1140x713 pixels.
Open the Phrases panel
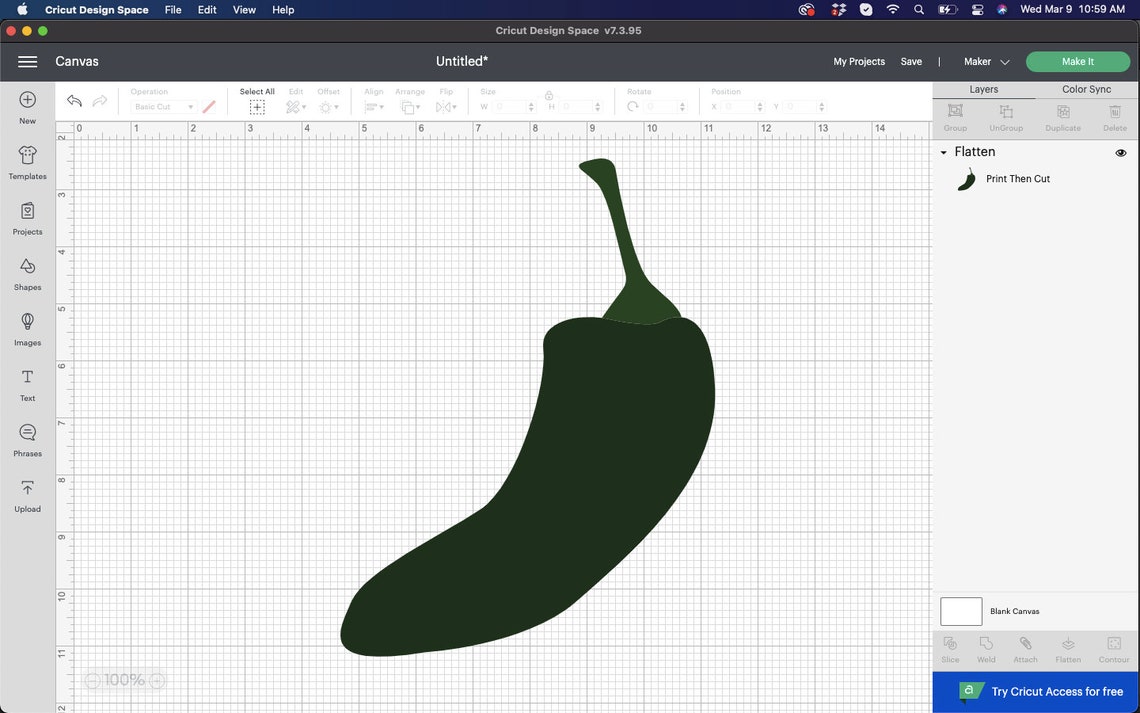point(27,437)
